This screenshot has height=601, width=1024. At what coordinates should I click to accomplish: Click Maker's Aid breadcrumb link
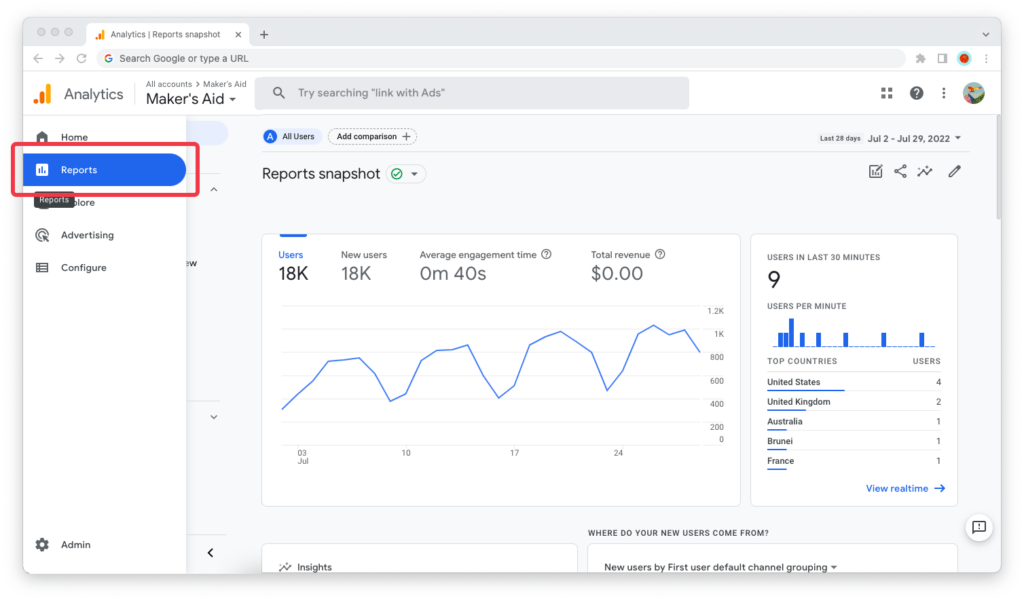click(225, 84)
